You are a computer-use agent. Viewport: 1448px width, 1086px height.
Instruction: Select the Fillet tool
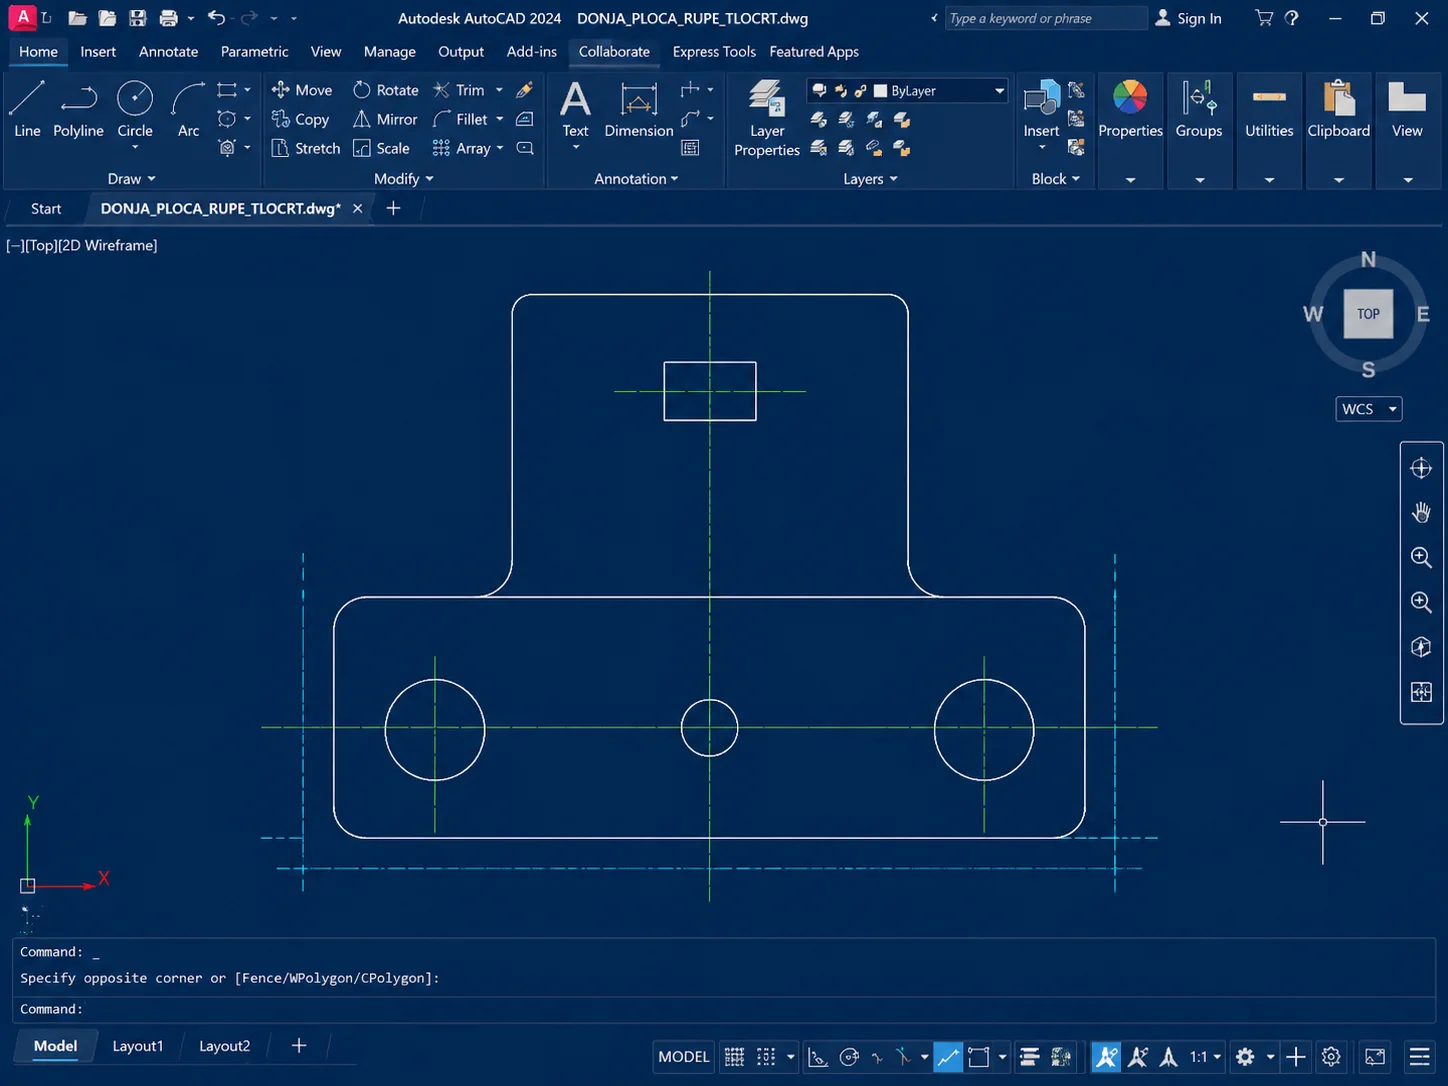point(460,119)
